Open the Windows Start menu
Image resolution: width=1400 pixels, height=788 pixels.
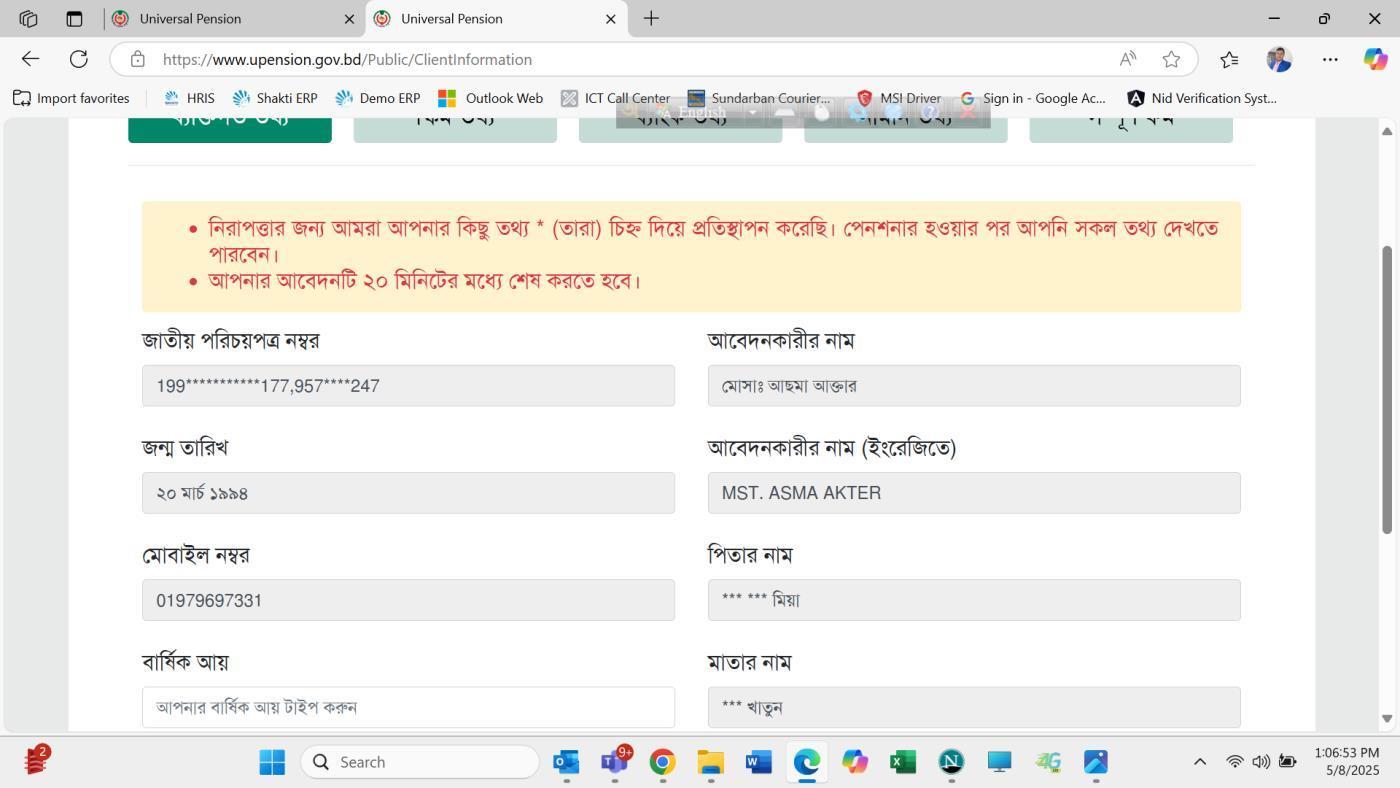point(272,762)
